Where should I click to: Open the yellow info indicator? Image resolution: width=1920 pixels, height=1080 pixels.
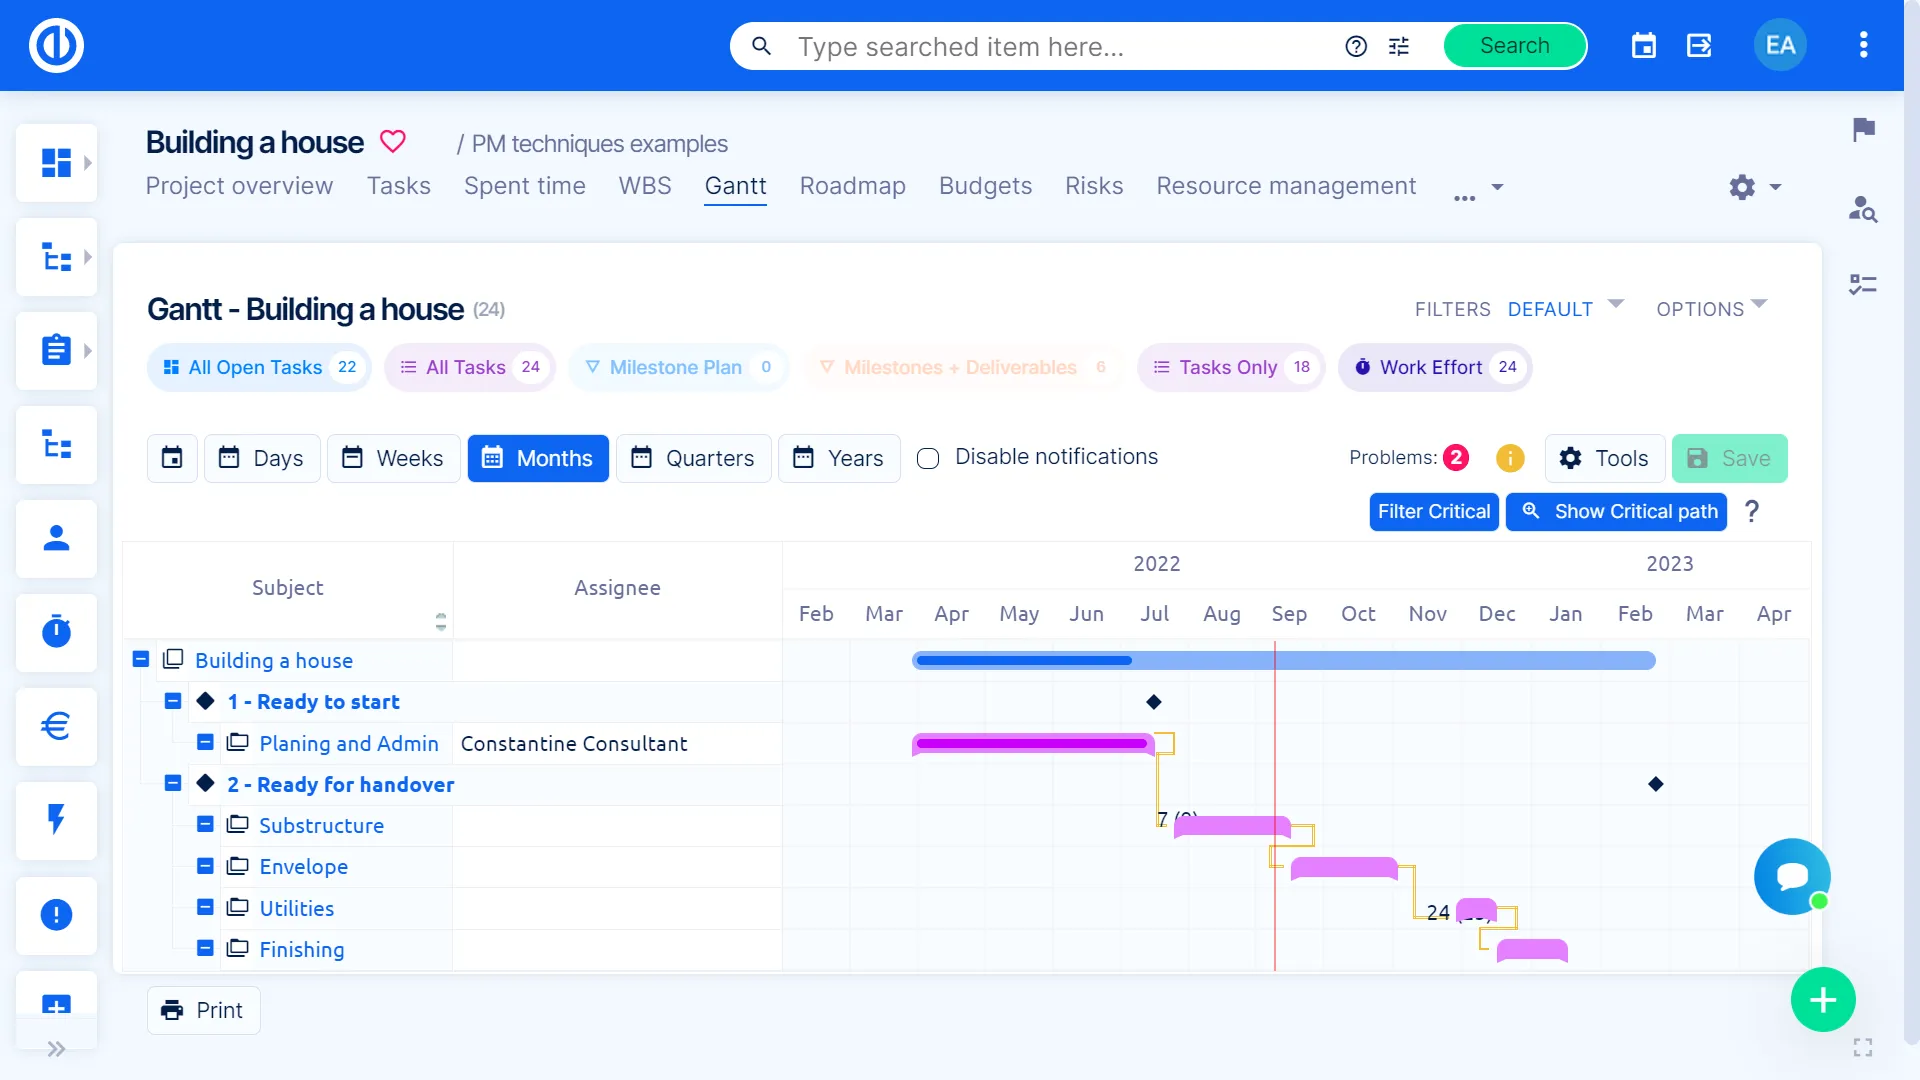point(1509,458)
